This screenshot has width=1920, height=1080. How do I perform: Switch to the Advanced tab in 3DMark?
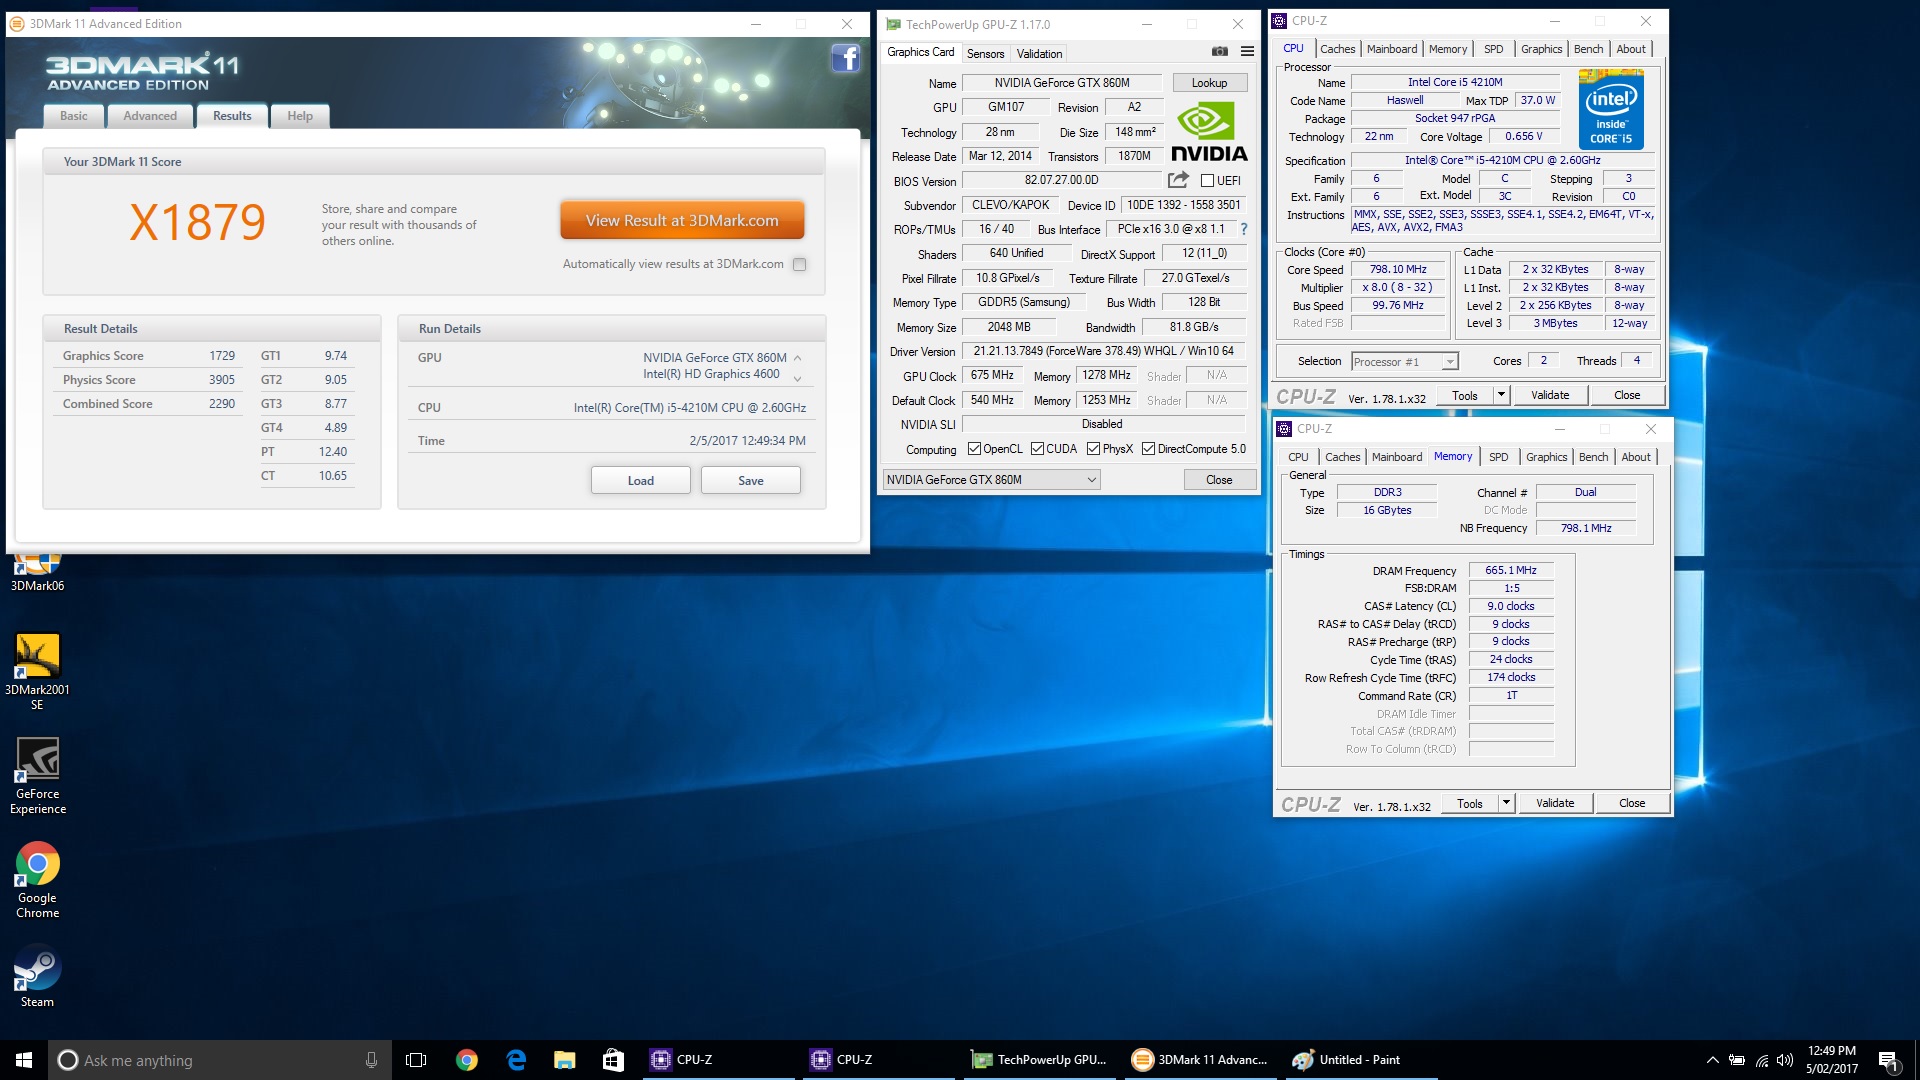pyautogui.click(x=150, y=116)
